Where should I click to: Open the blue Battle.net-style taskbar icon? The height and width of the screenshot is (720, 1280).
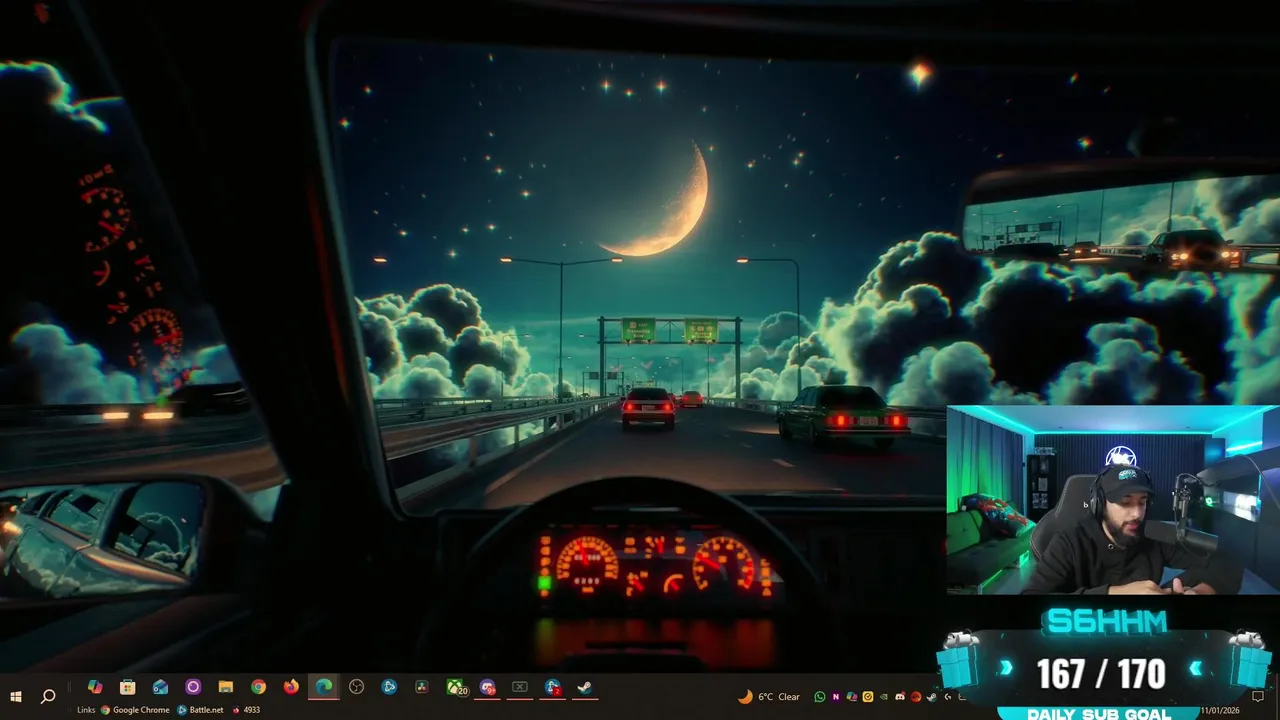click(x=390, y=687)
